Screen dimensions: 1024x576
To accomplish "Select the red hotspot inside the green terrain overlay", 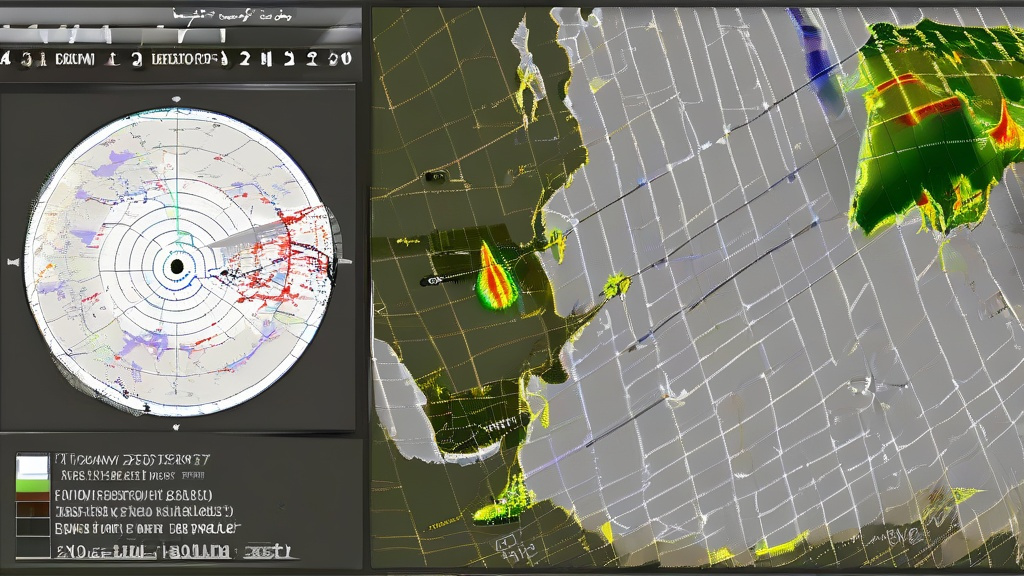I will [927, 111].
